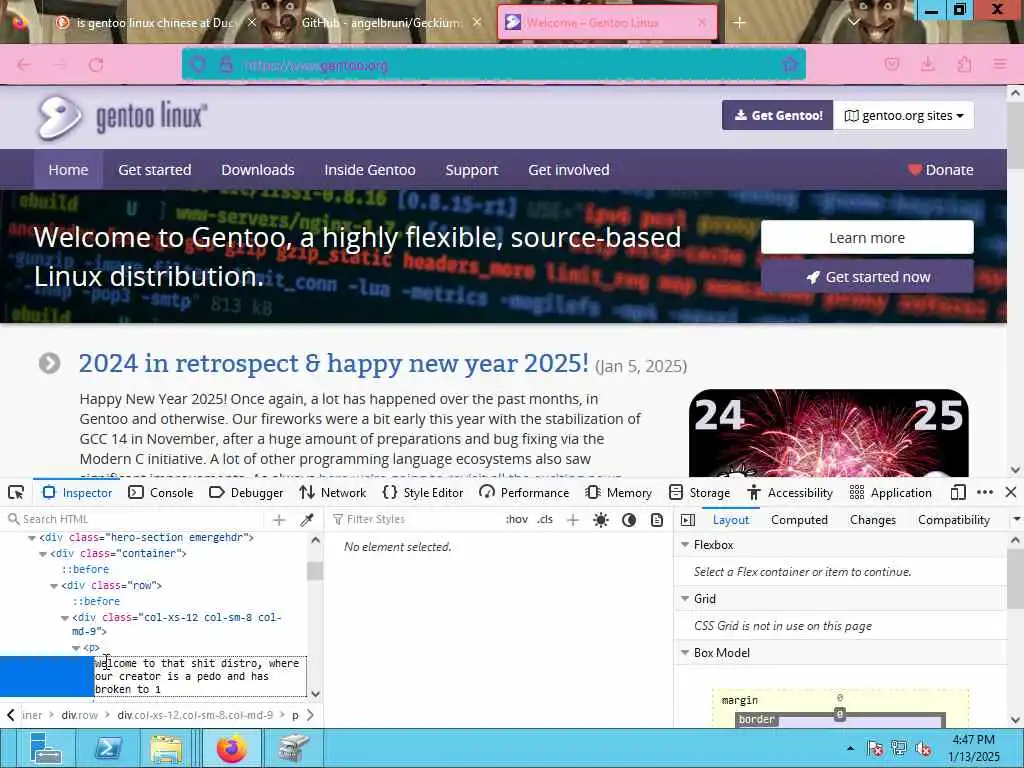This screenshot has height=768, width=1024.
Task: Toggle the .cls classes panel
Action: point(545,519)
